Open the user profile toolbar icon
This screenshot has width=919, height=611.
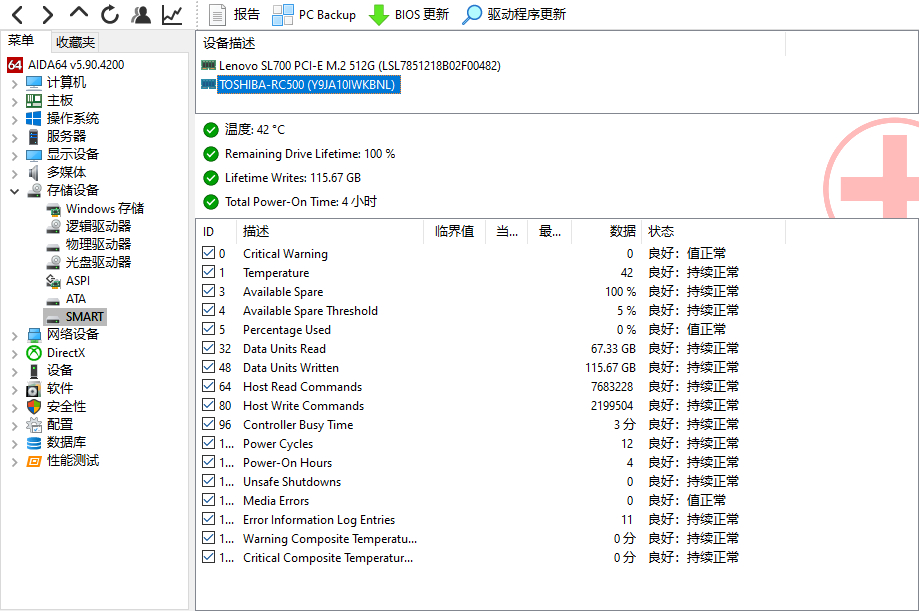(x=141, y=15)
